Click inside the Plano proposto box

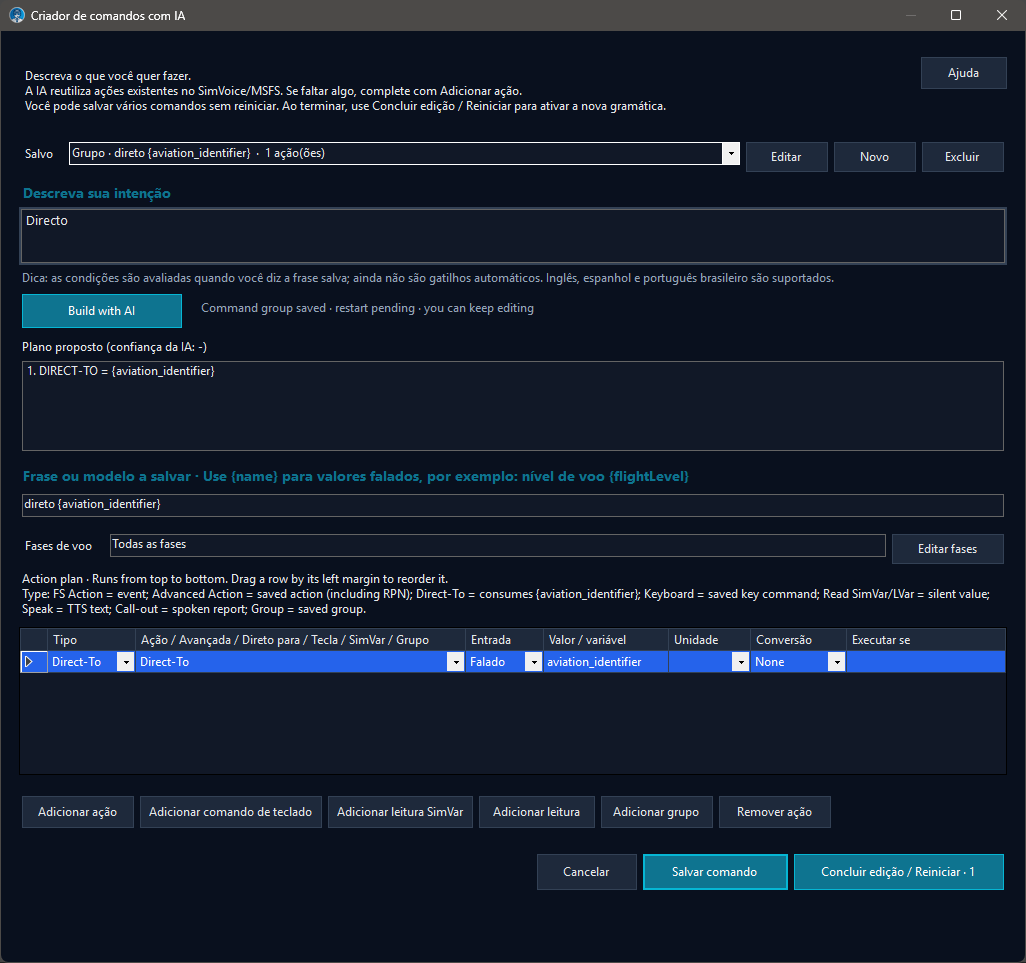(513, 406)
